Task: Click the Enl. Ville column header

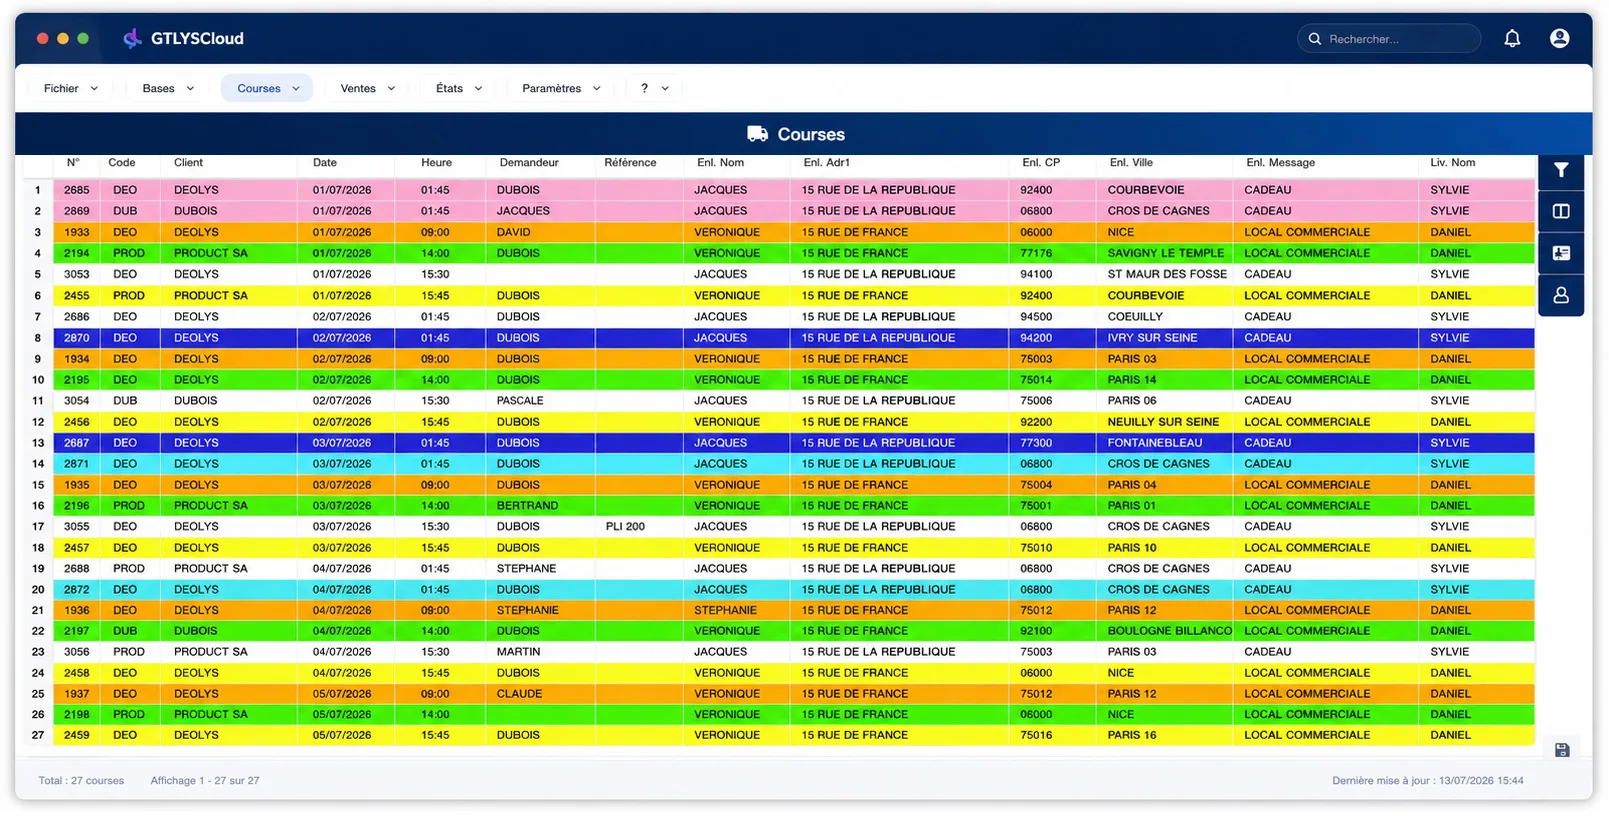Action: coord(1131,163)
